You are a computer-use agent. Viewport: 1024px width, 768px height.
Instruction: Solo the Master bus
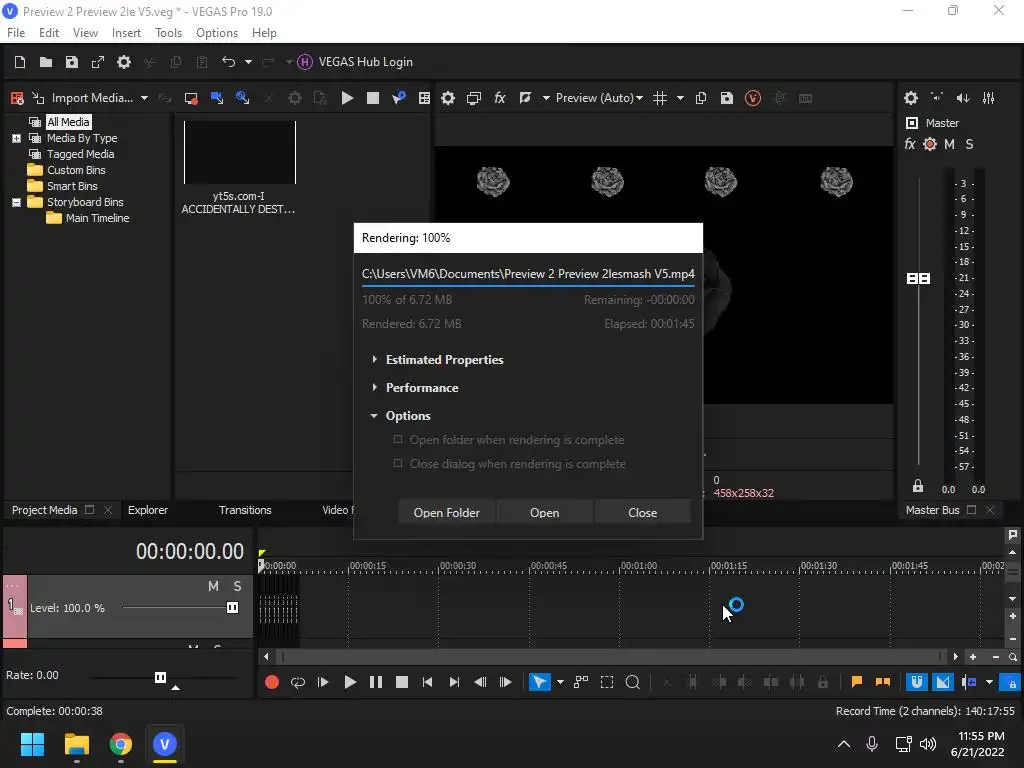pos(969,144)
